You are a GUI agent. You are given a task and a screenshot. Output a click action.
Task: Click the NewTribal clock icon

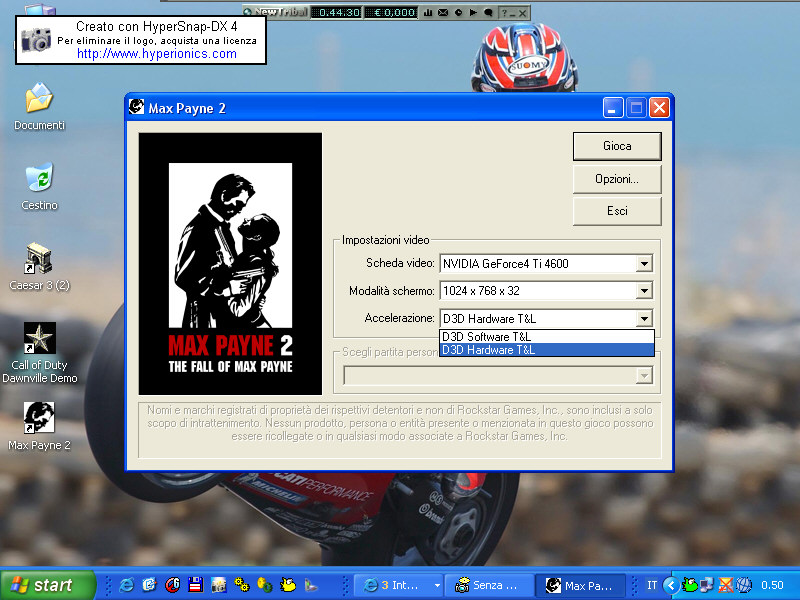(x=458, y=12)
